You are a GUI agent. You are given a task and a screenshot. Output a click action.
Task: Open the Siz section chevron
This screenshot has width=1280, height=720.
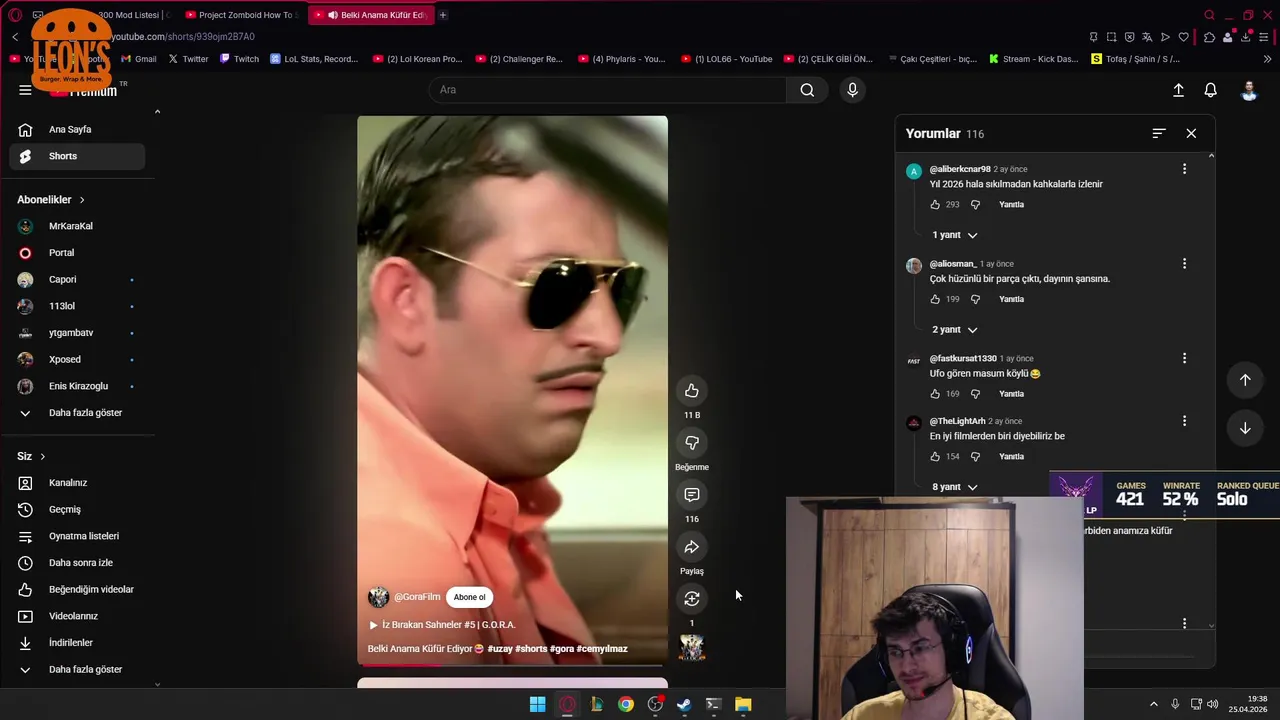(x=42, y=457)
